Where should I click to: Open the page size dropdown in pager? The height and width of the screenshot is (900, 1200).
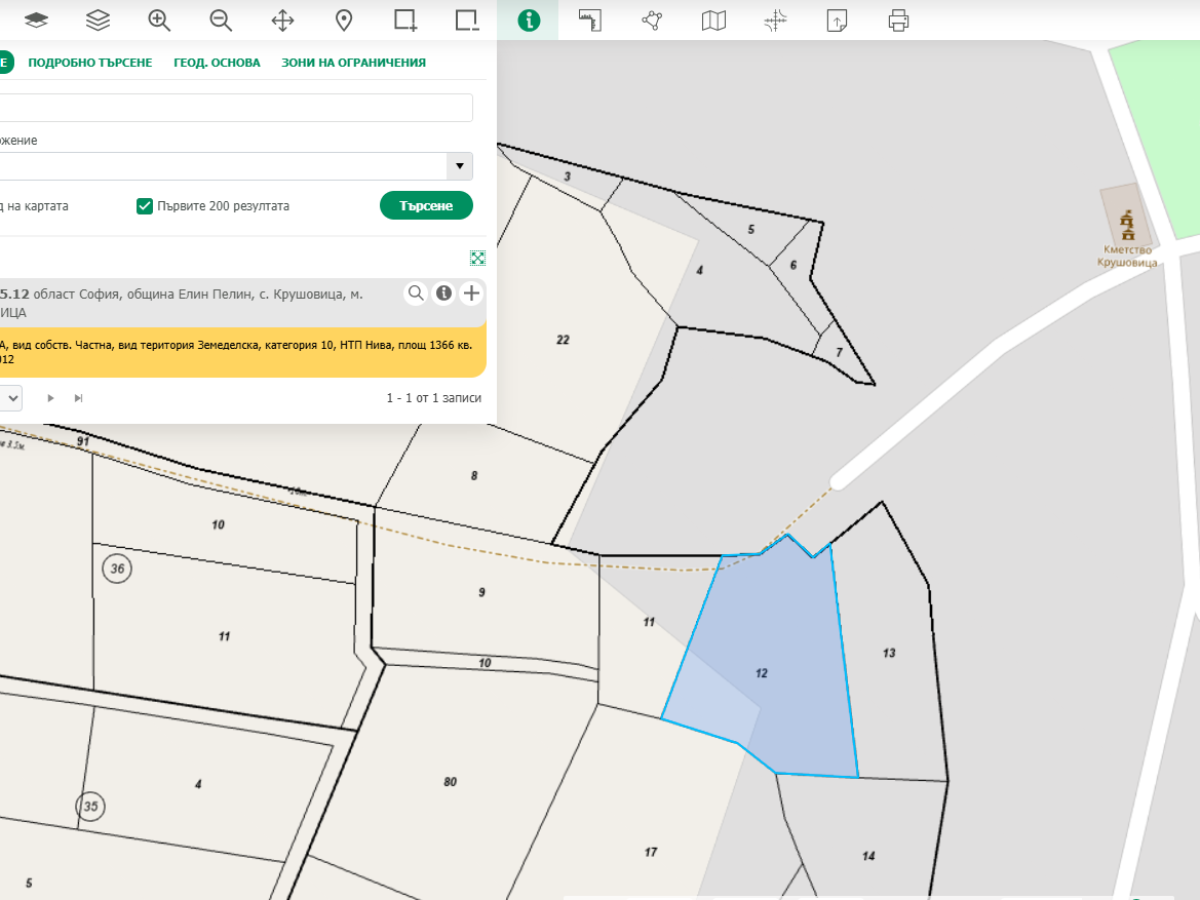tap(11, 398)
